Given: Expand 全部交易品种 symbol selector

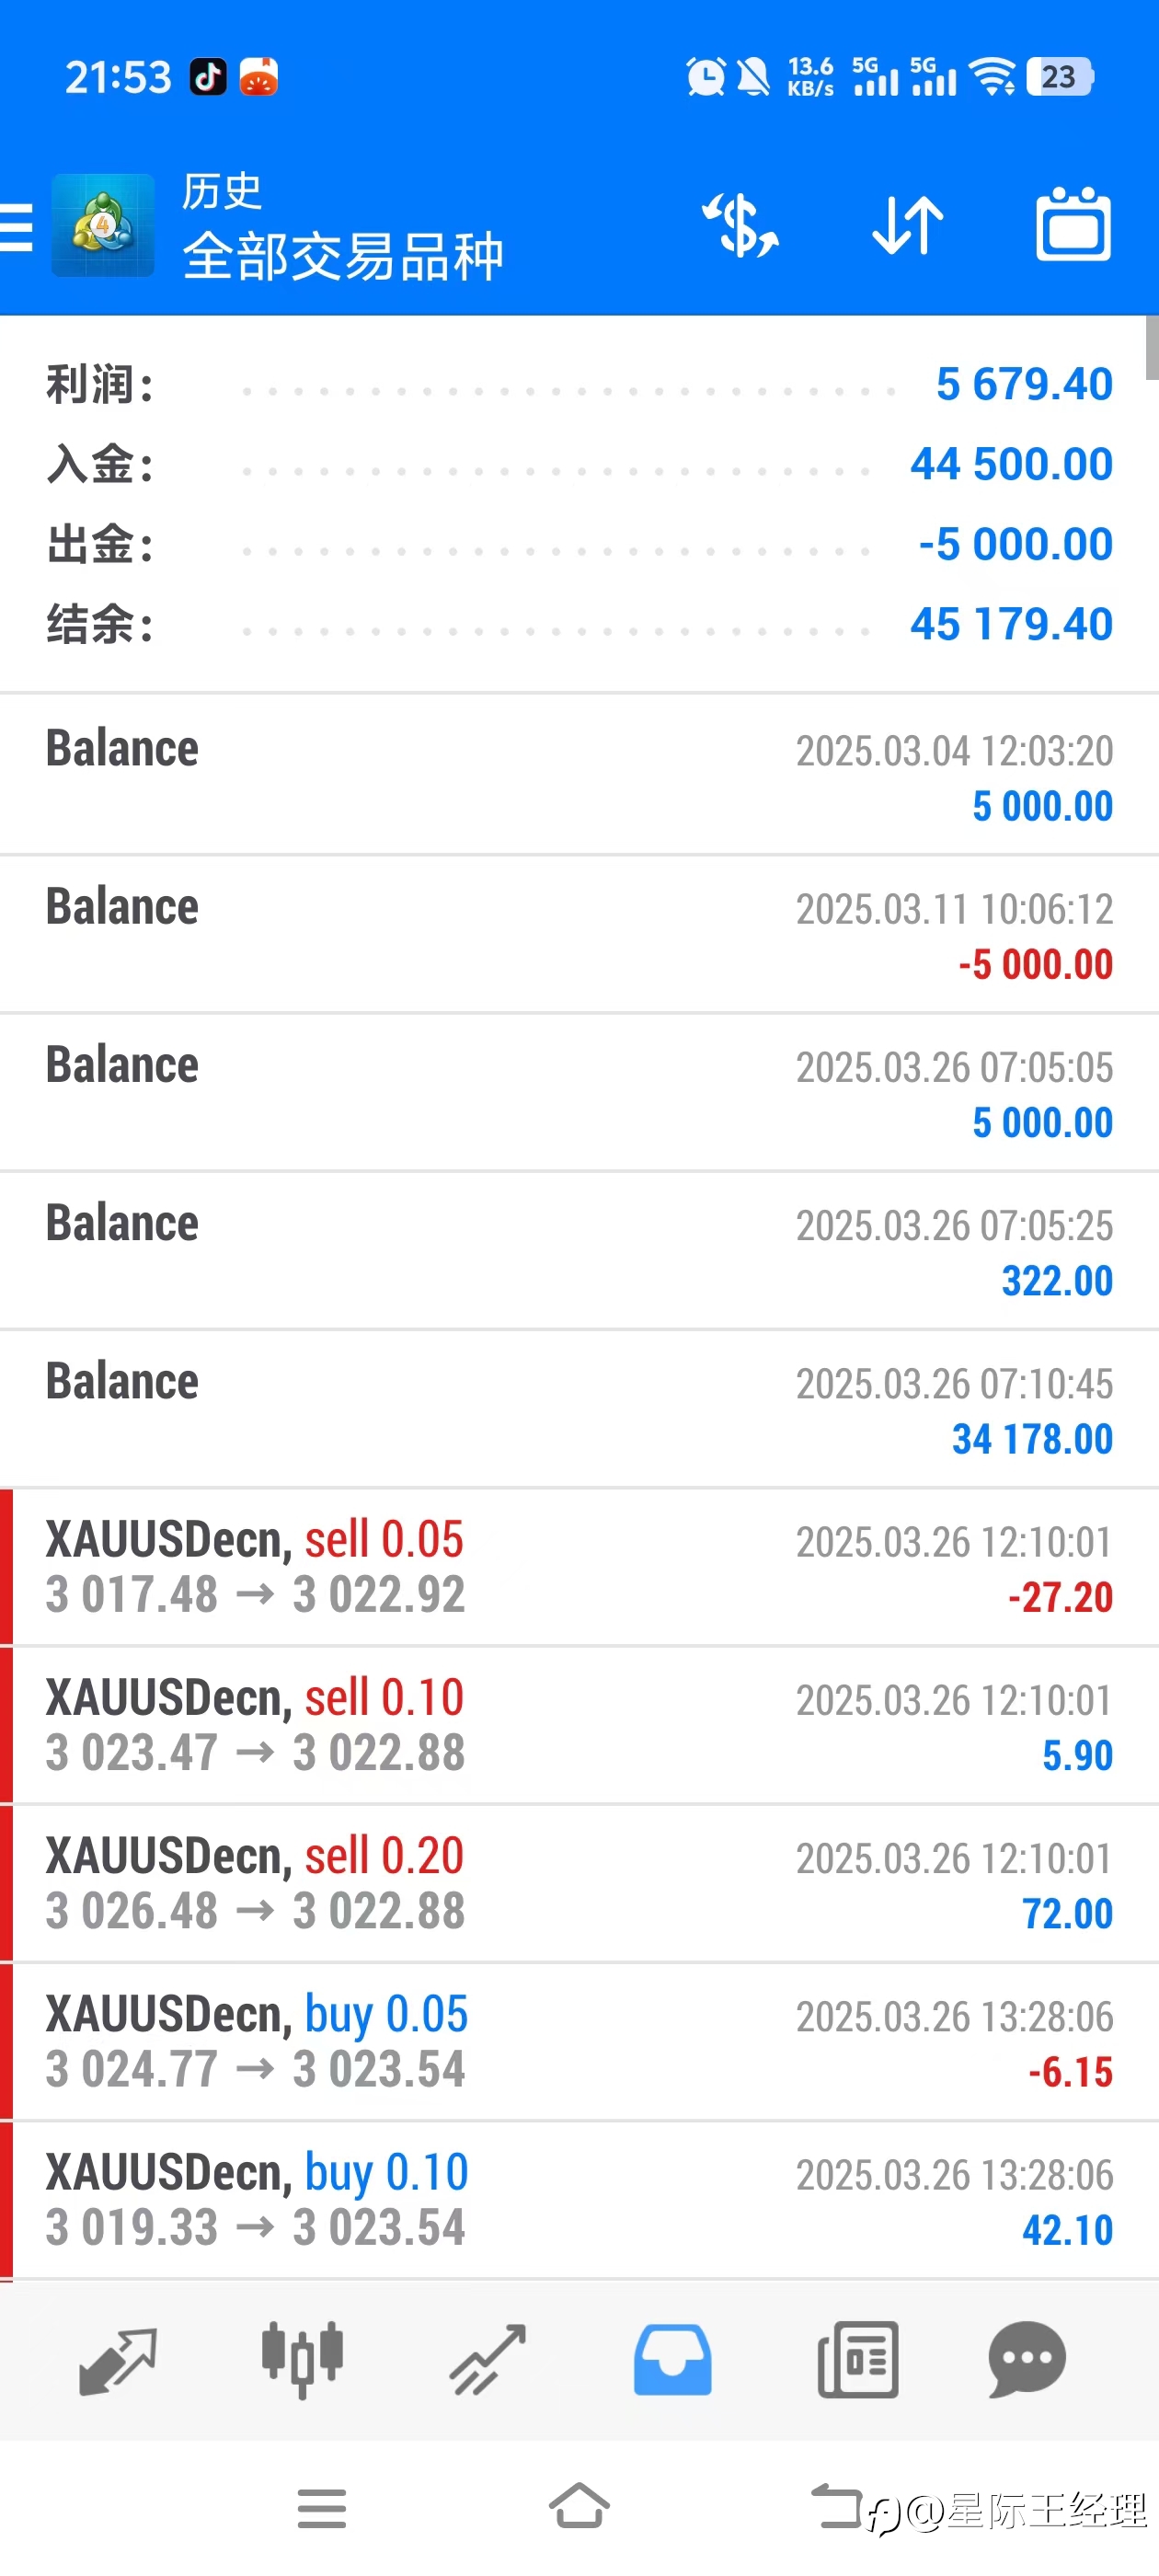Looking at the screenshot, I should tap(343, 257).
